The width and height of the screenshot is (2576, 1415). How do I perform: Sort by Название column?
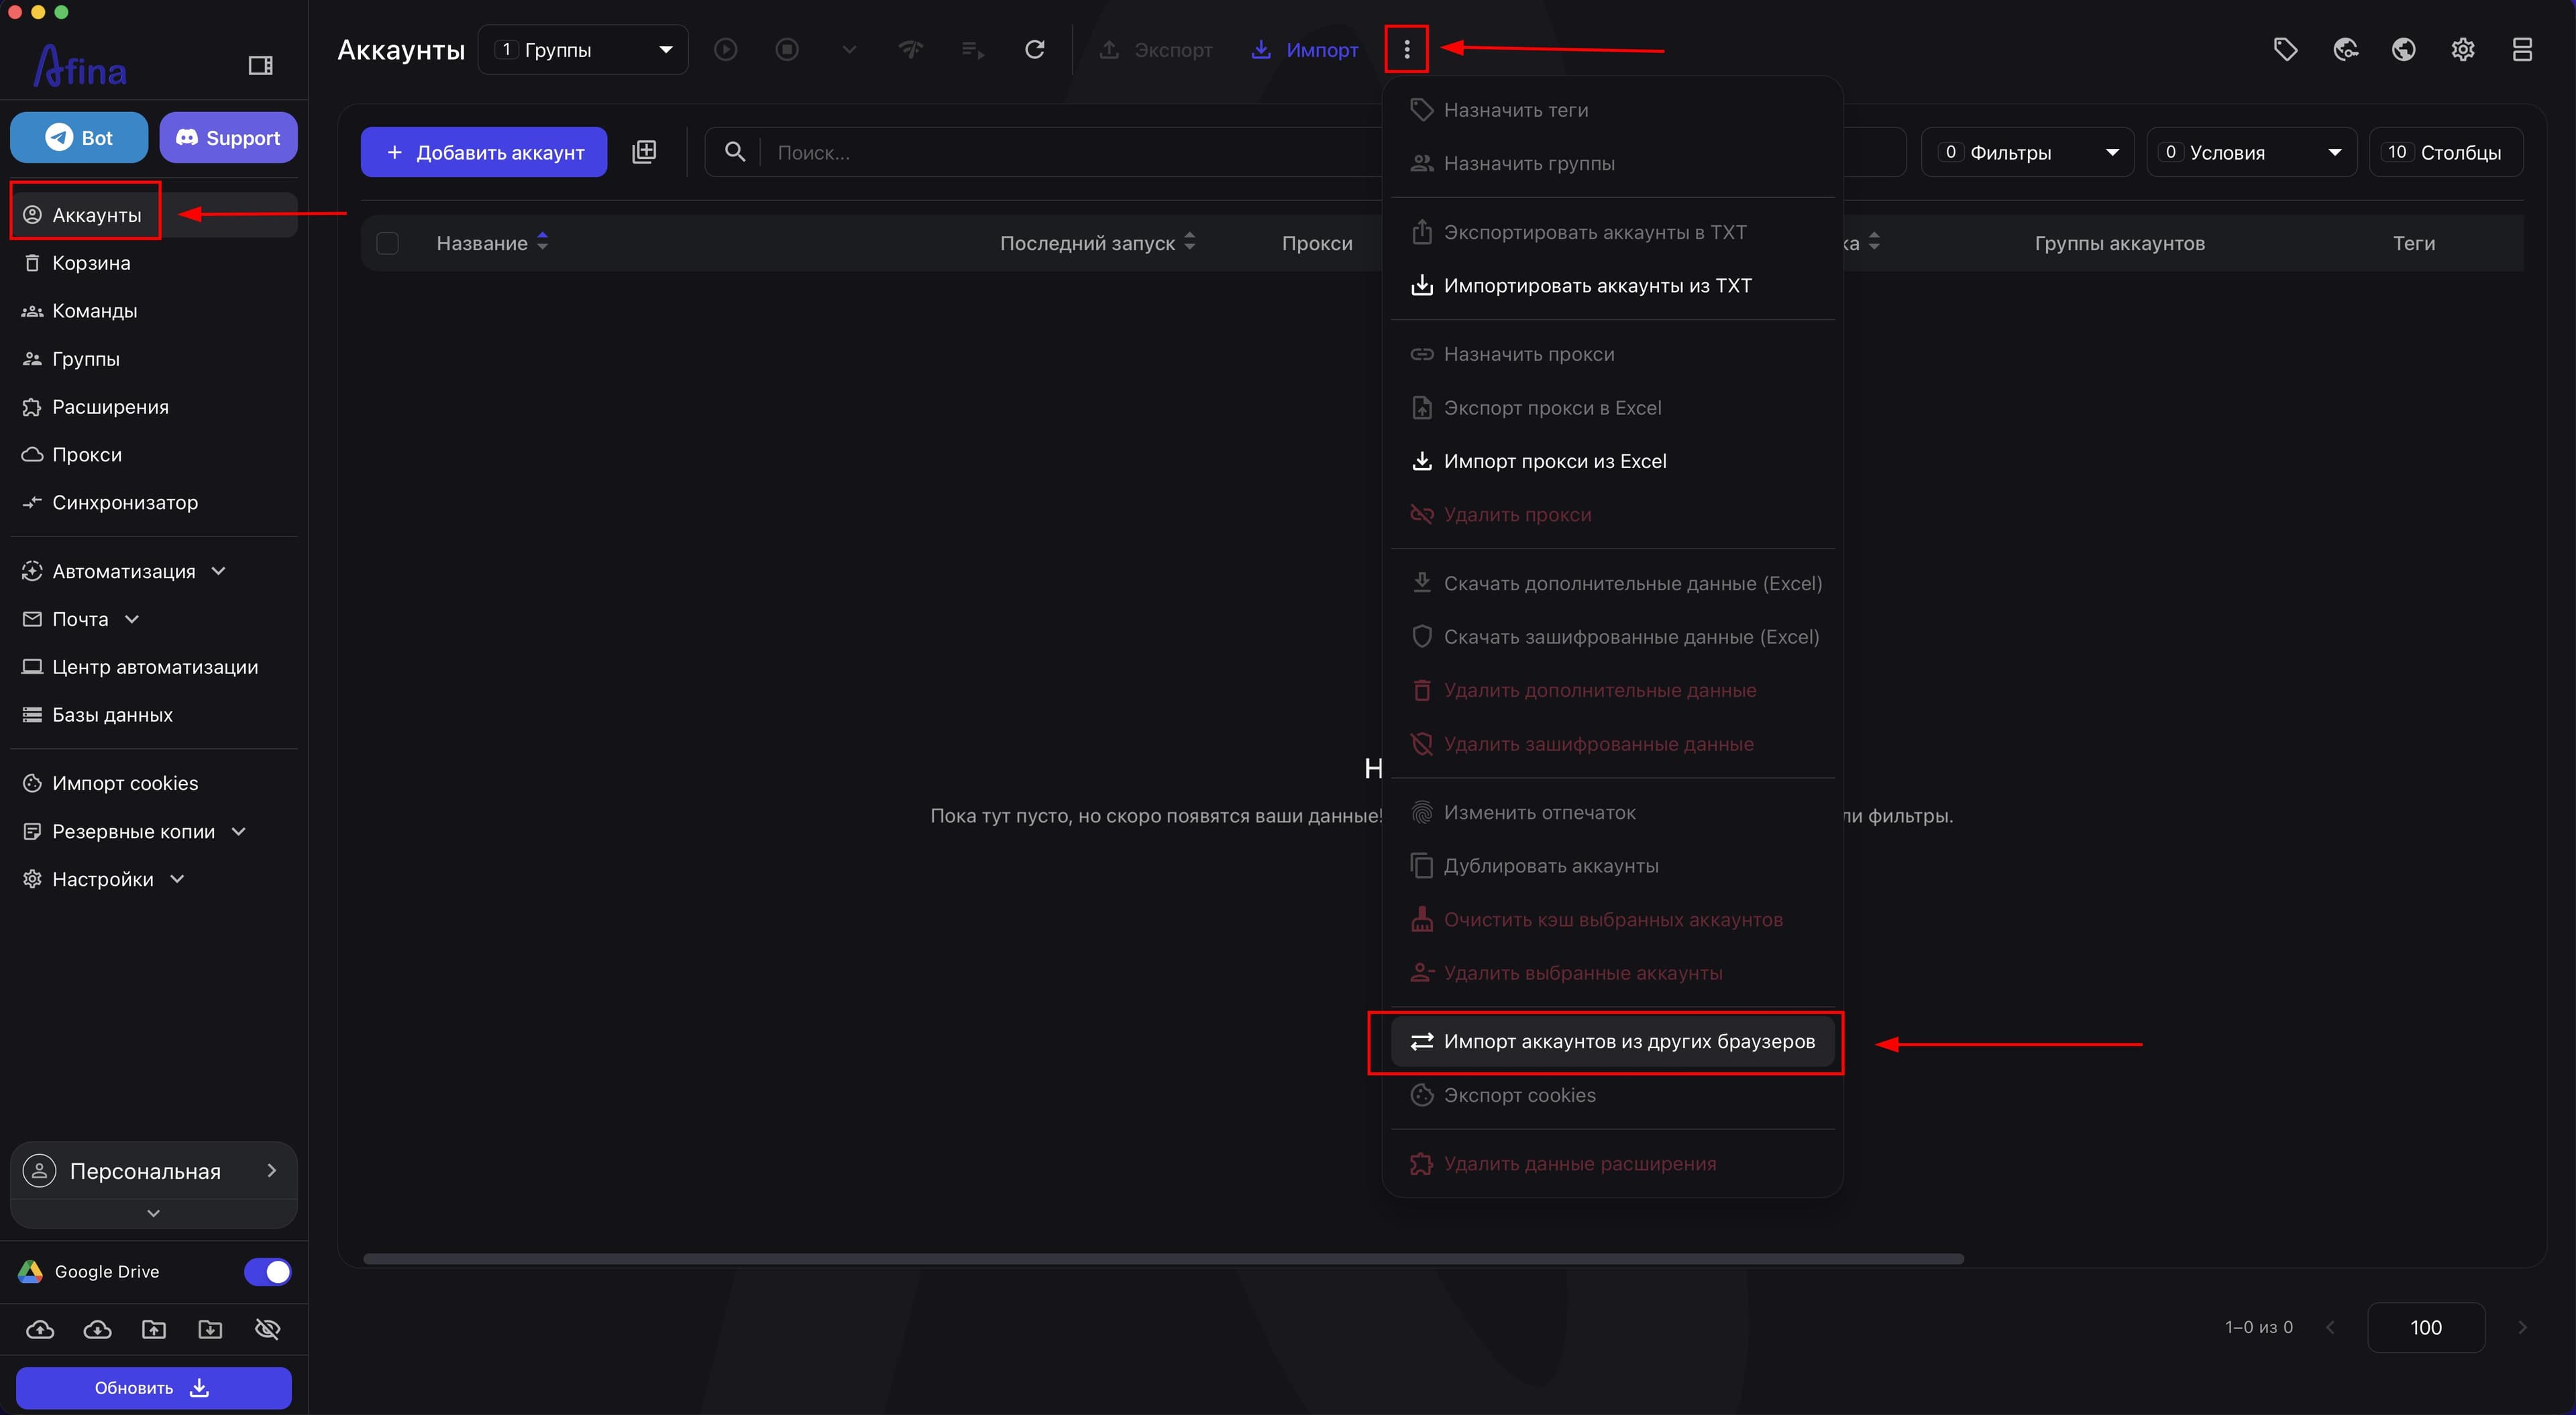pyautogui.click(x=492, y=243)
